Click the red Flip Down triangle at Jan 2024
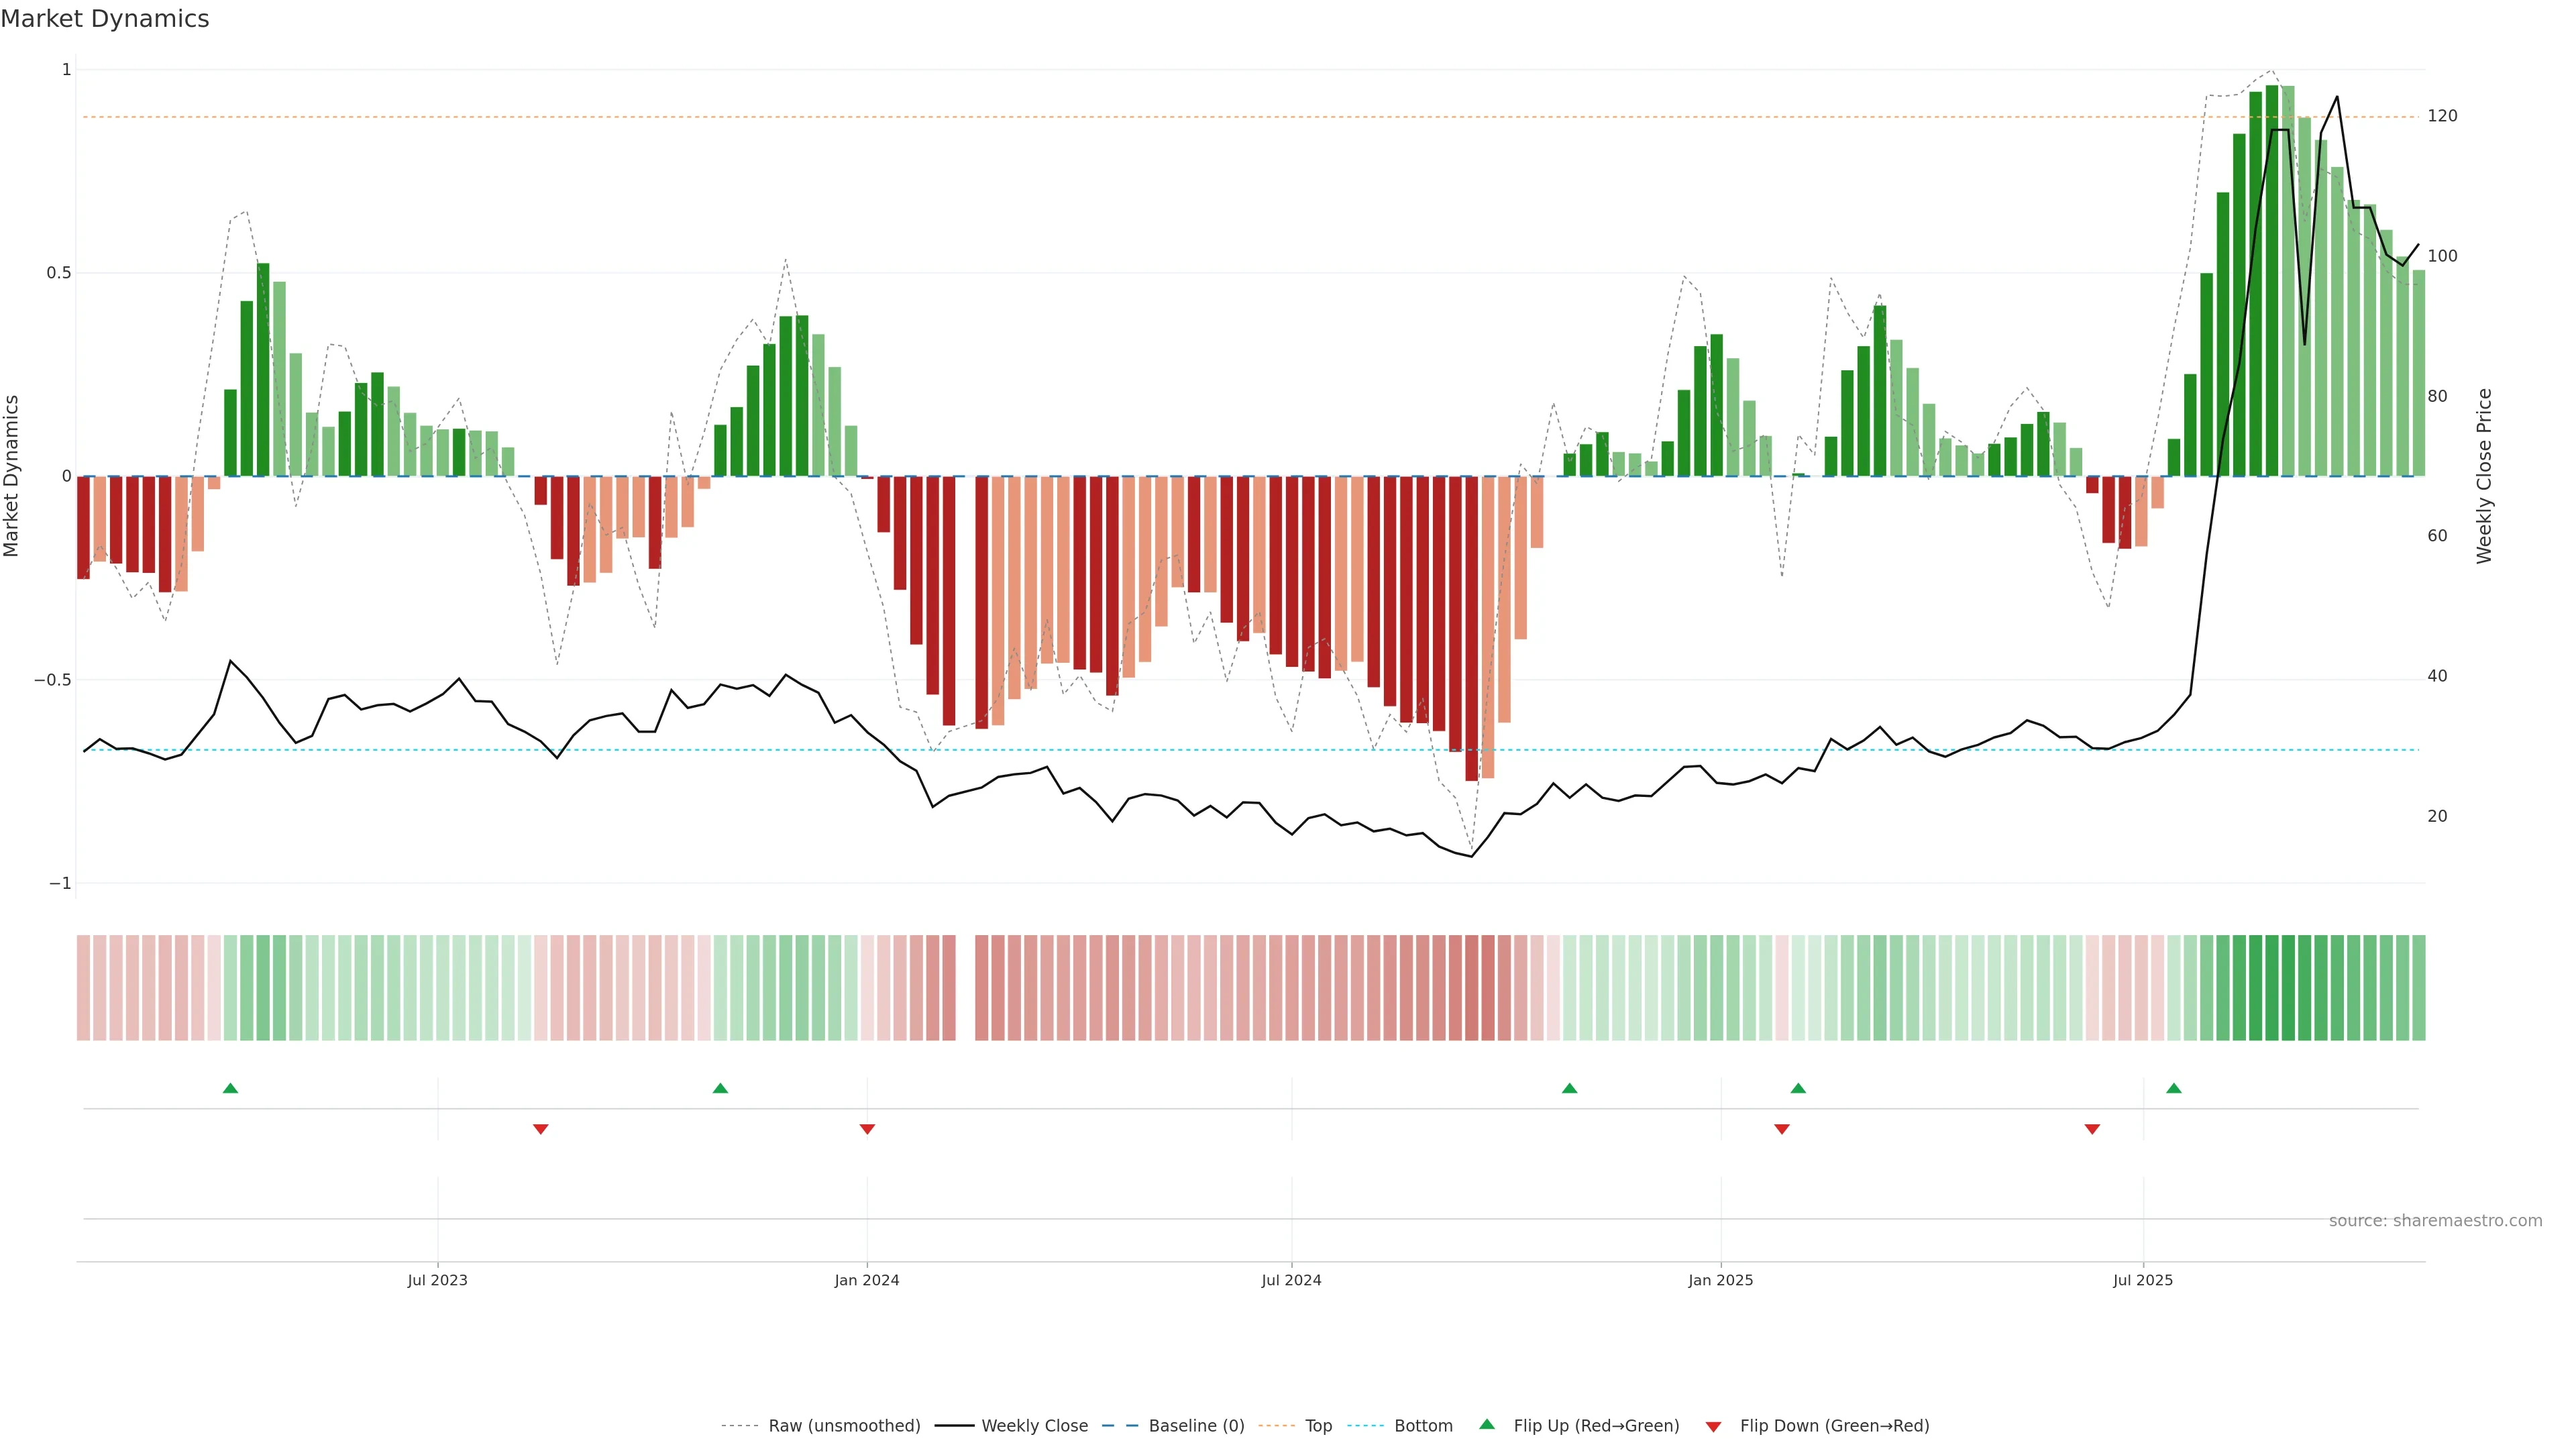 pyautogui.click(x=867, y=1129)
